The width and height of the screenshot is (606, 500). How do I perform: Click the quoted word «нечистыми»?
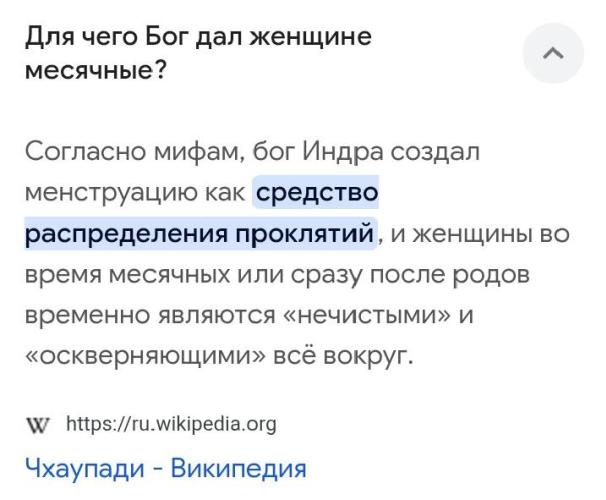pyautogui.click(x=368, y=315)
